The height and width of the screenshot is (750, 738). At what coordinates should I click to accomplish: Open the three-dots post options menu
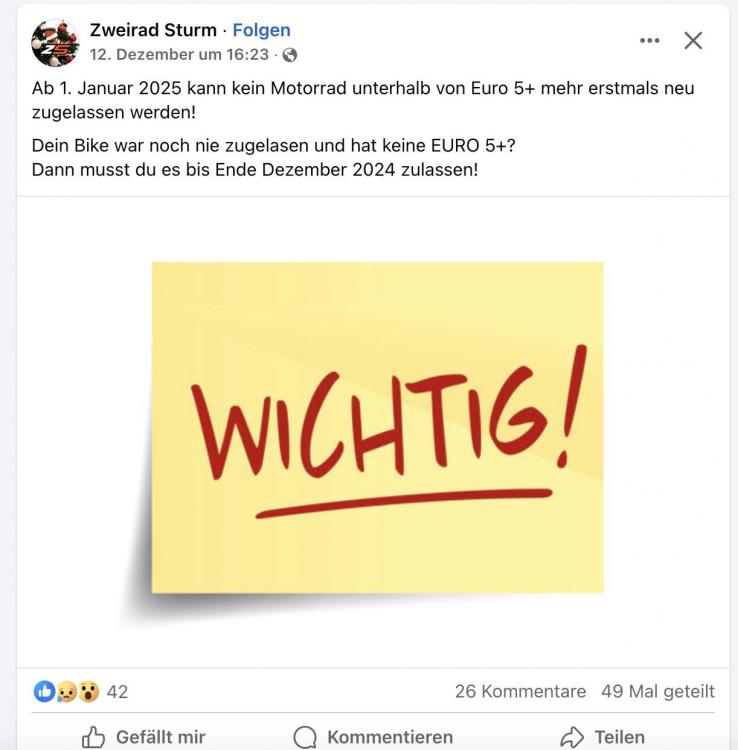click(650, 41)
